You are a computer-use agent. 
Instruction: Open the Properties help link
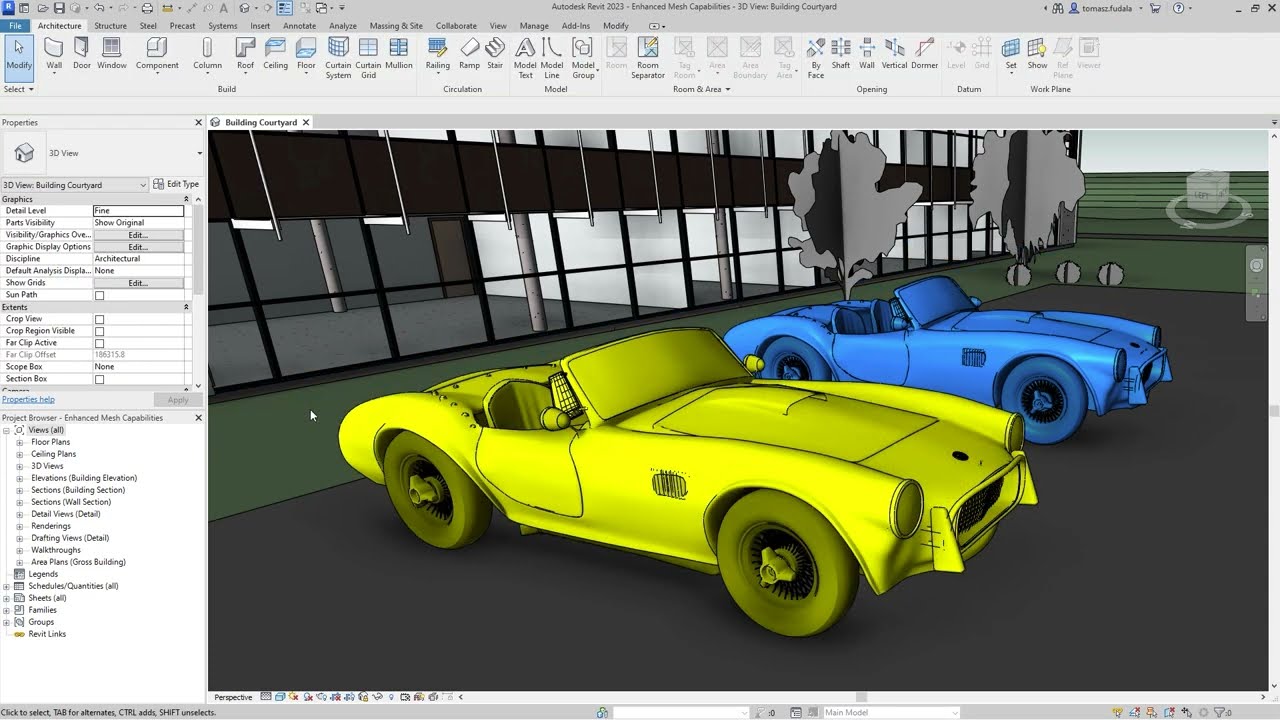click(x=28, y=399)
